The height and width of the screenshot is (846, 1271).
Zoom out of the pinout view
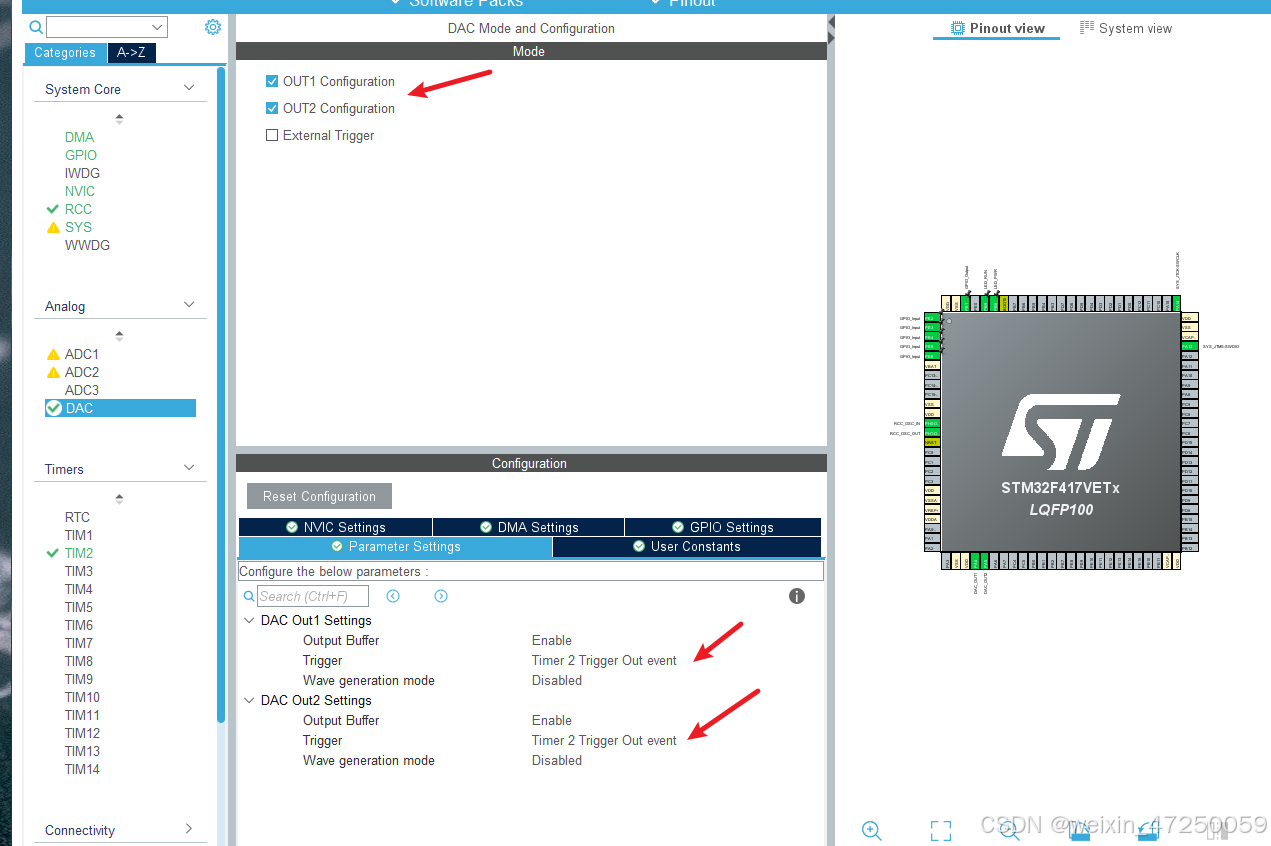1009,830
